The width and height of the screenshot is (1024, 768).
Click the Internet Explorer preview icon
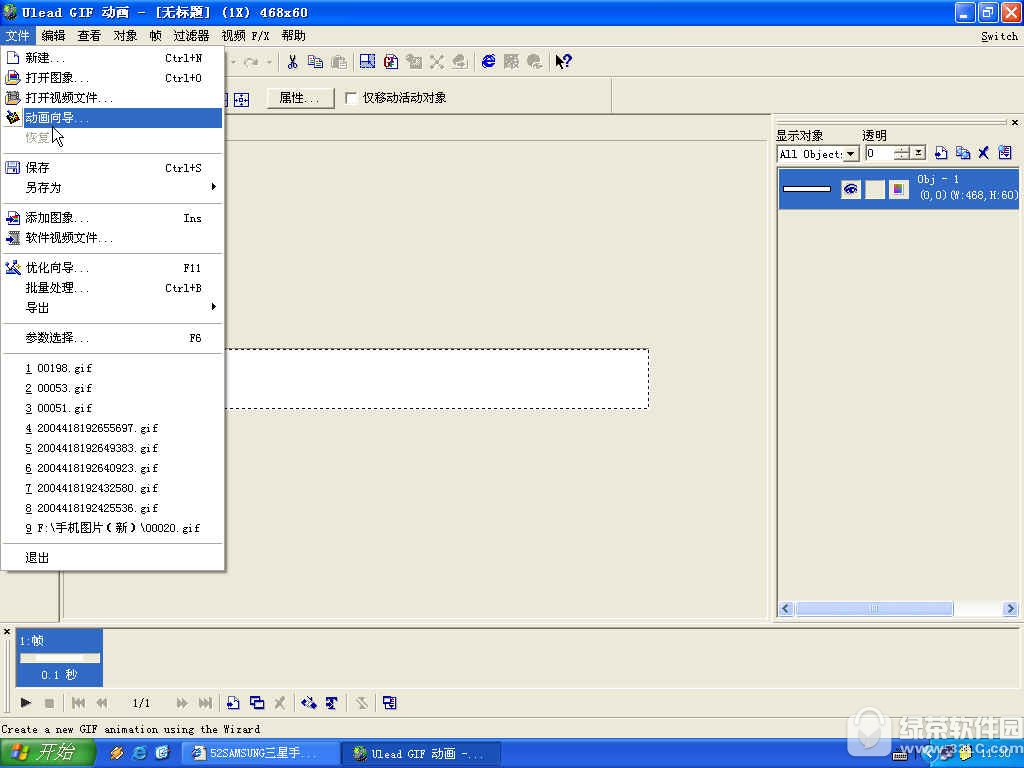click(x=488, y=61)
